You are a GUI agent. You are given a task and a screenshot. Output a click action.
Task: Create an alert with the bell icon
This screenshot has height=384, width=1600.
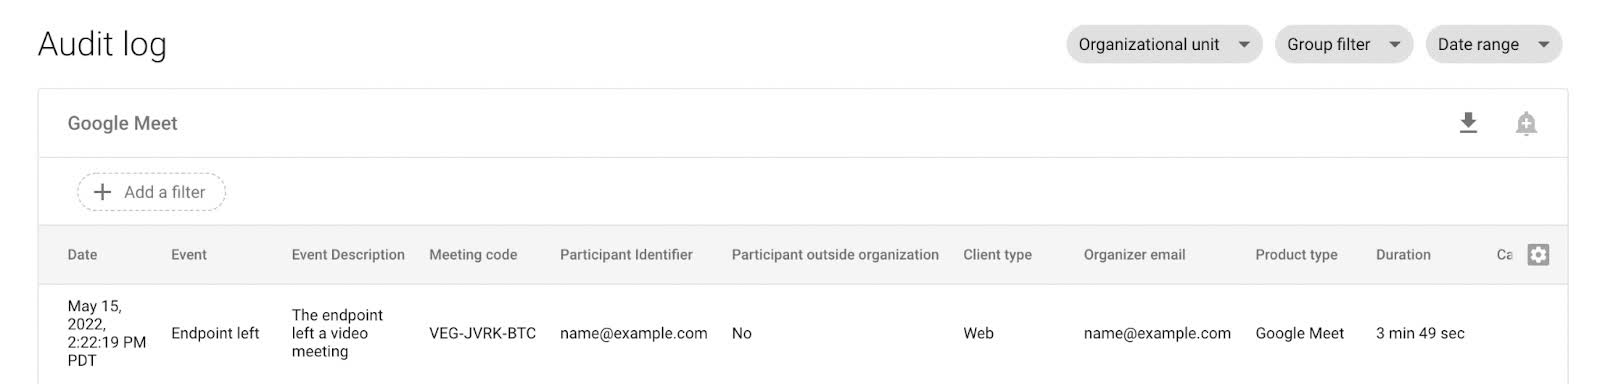pos(1526,123)
